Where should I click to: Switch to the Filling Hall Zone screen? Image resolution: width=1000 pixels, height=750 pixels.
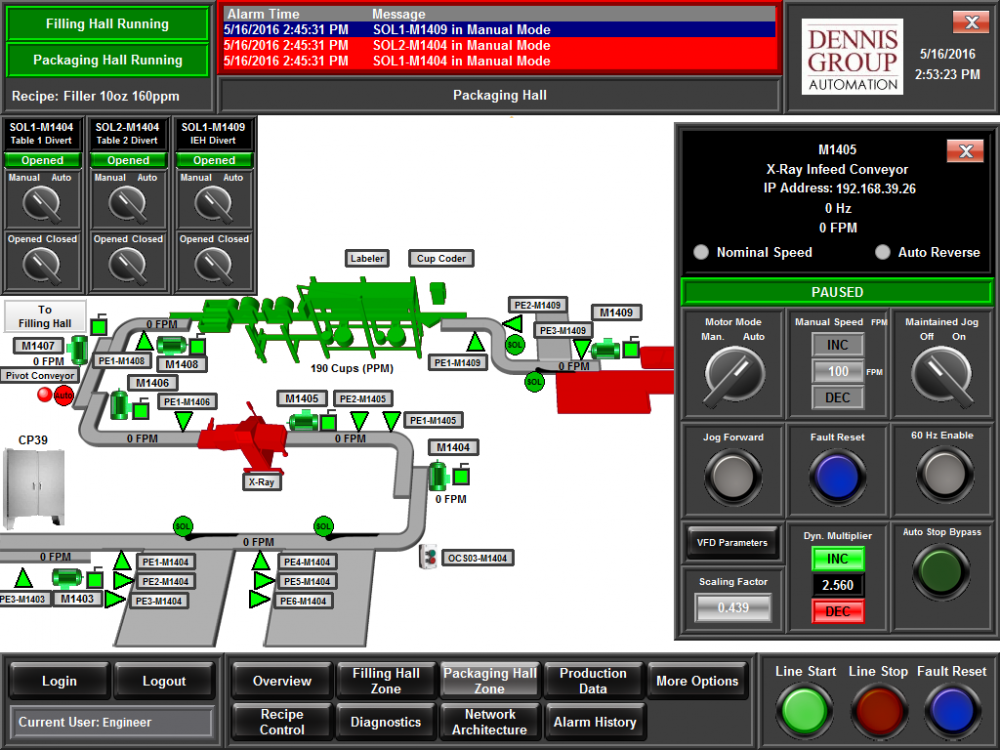[385, 680]
